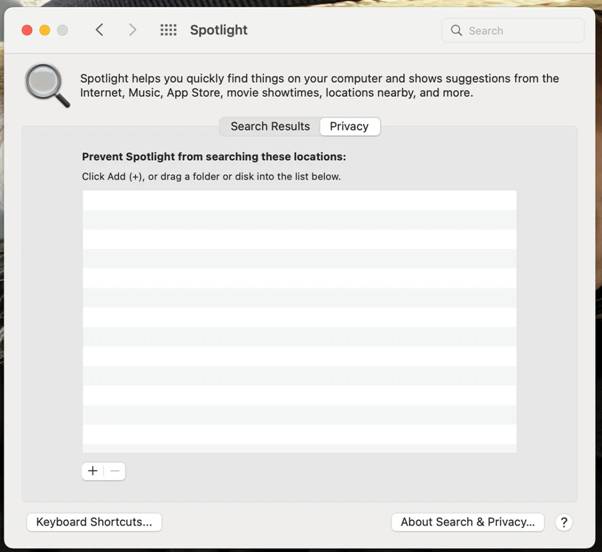Click the "Prevent Spotlight from searching" heading
The width and height of the screenshot is (602, 552).
click(x=213, y=157)
